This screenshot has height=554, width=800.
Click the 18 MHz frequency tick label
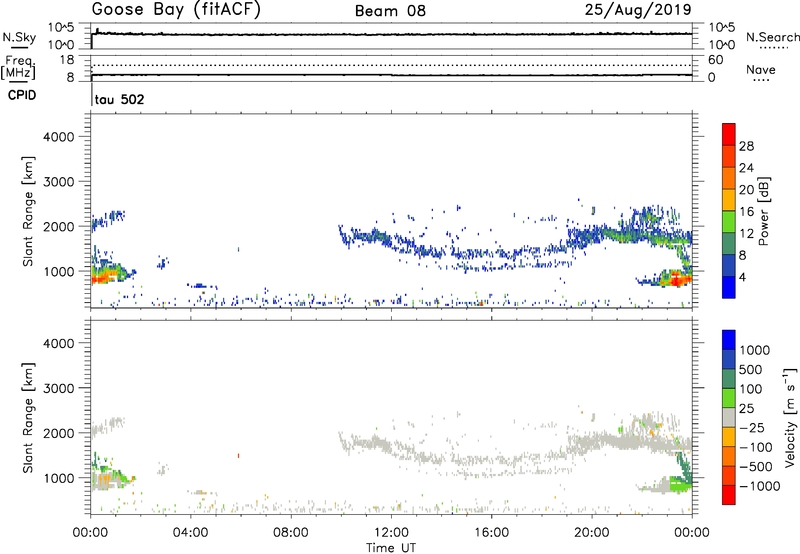click(x=66, y=60)
